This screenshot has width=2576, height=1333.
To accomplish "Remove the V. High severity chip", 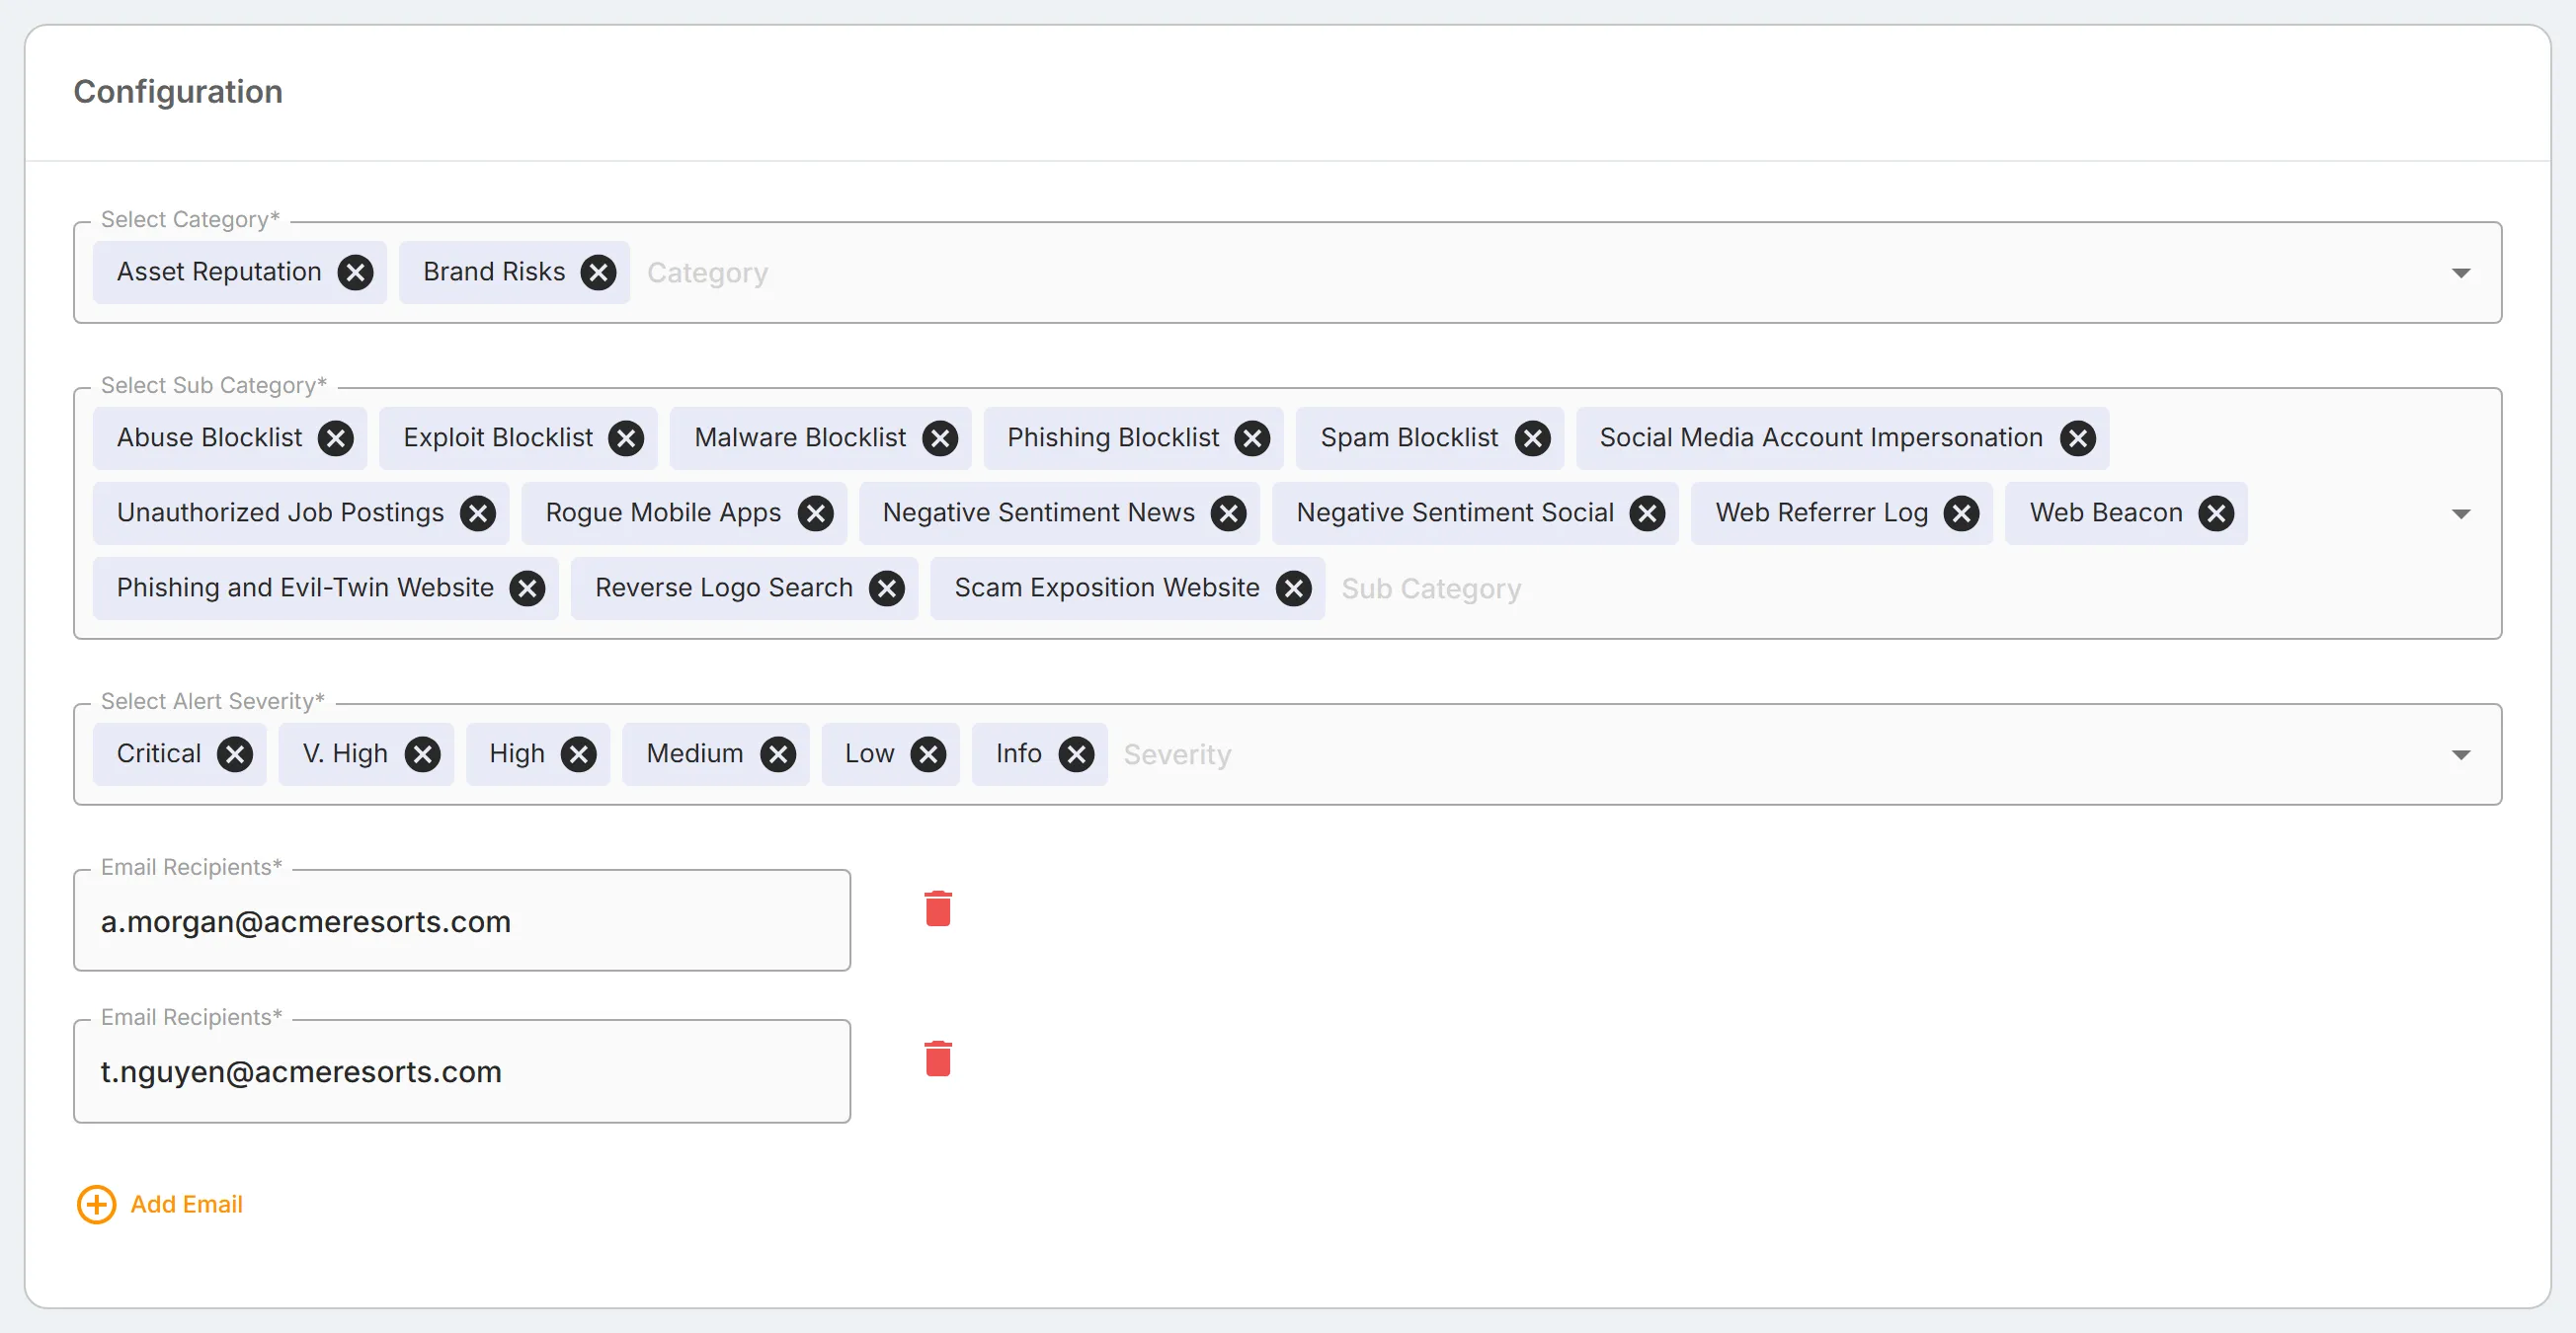I will coord(422,754).
